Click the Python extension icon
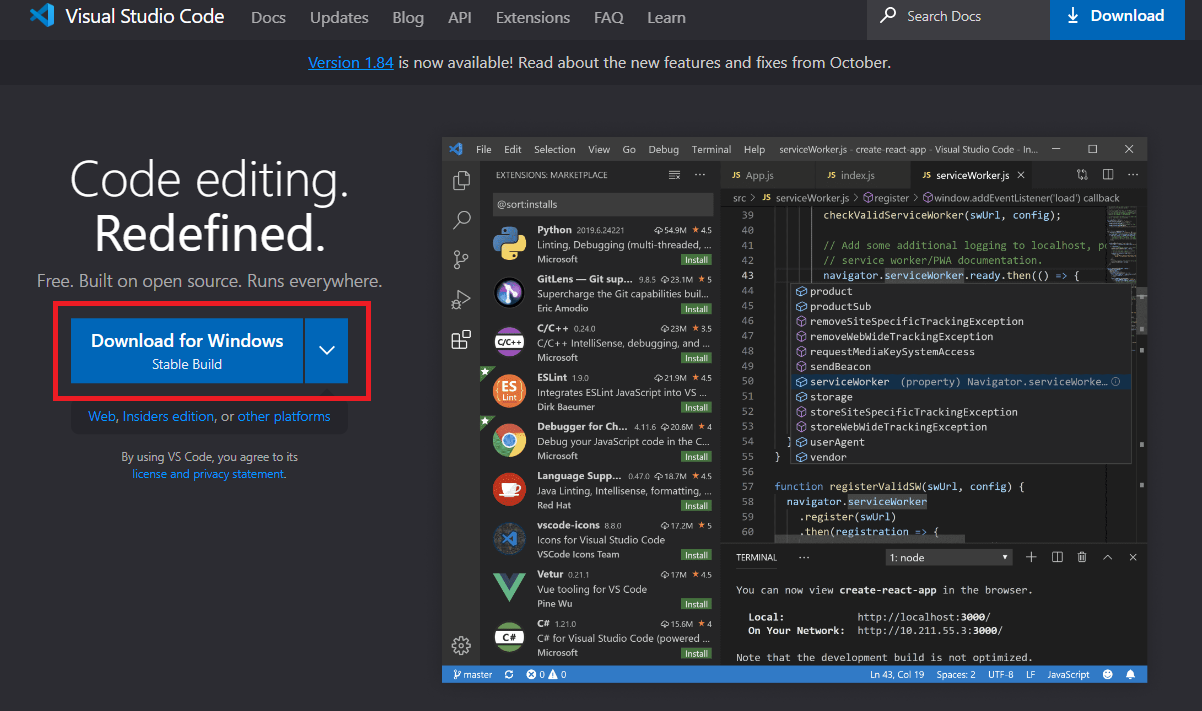The image size is (1202, 711). pos(510,242)
